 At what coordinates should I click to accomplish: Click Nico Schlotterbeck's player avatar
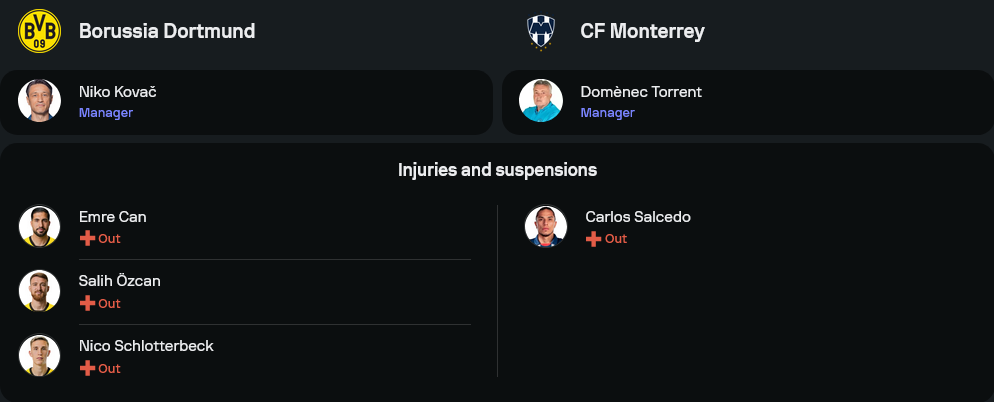point(40,356)
